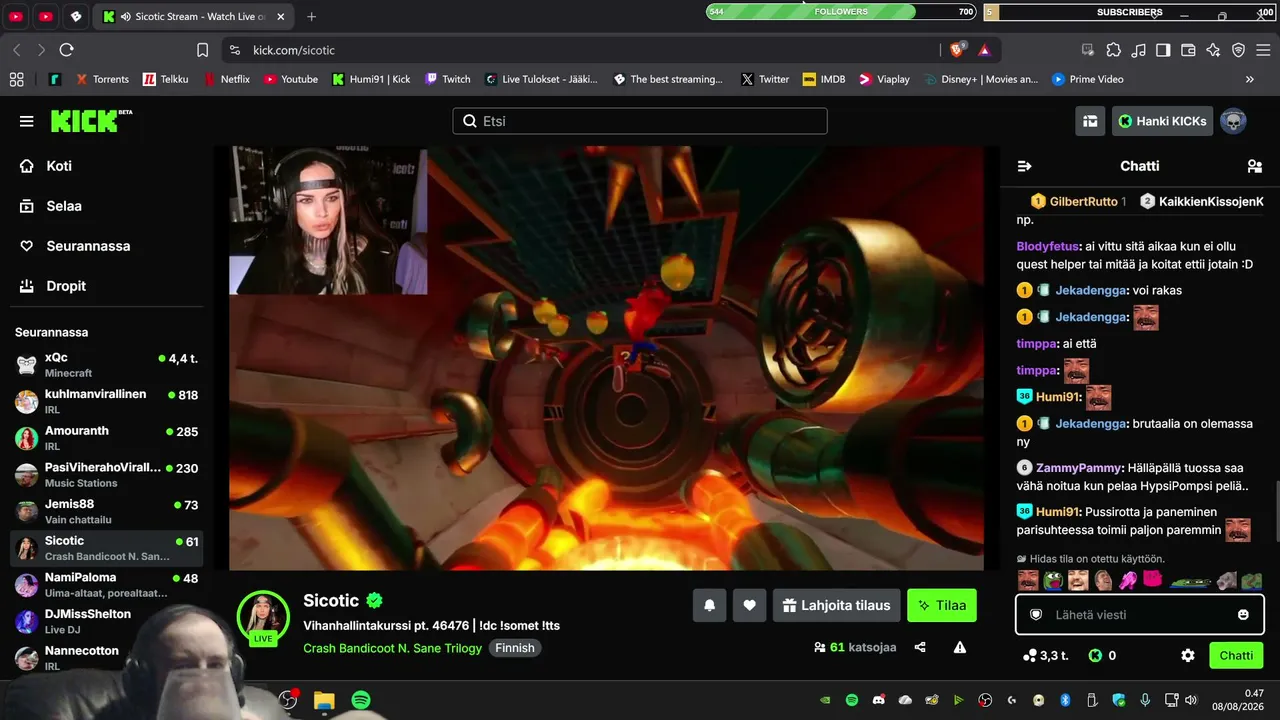1280x720 pixels.
Task: Collapse the Chatti chat panel
Action: [x=1024, y=166]
